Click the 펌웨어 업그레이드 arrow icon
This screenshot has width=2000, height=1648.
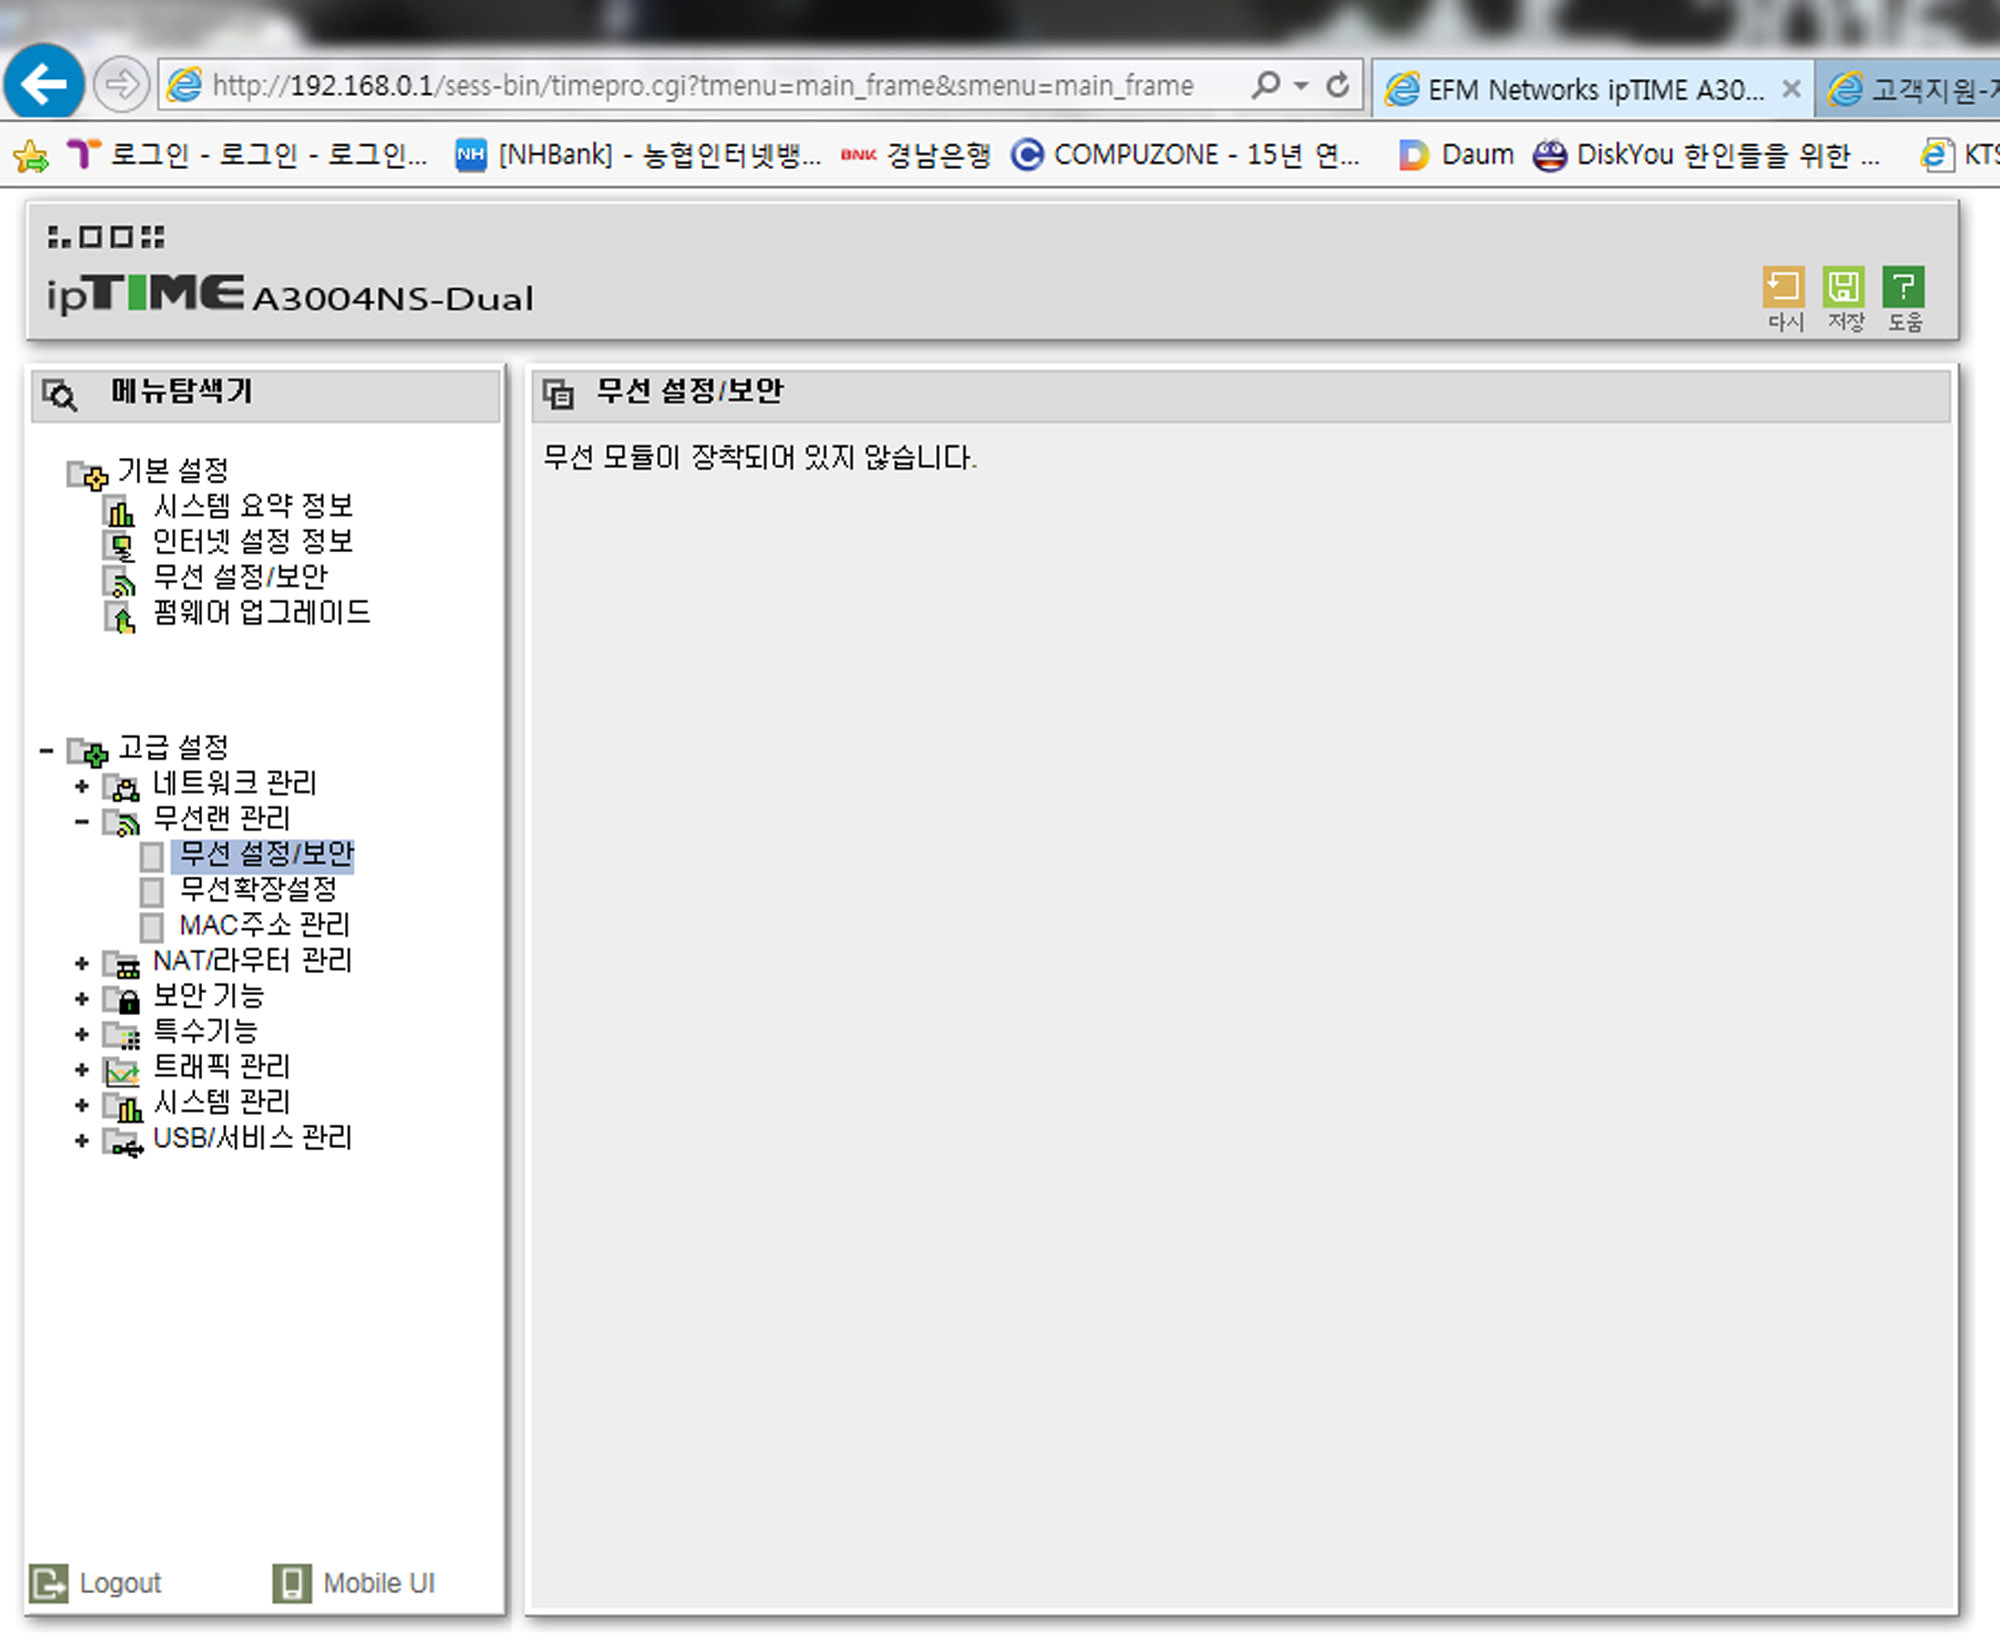[119, 618]
